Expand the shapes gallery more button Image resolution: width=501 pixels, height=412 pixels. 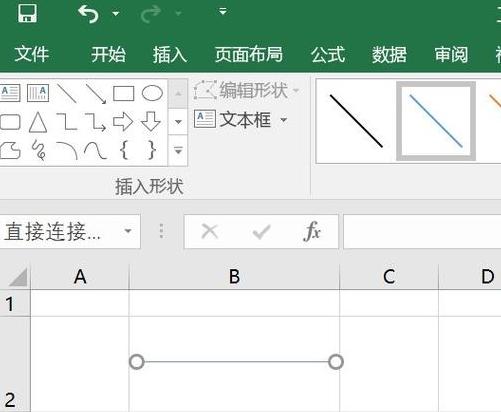point(178,151)
